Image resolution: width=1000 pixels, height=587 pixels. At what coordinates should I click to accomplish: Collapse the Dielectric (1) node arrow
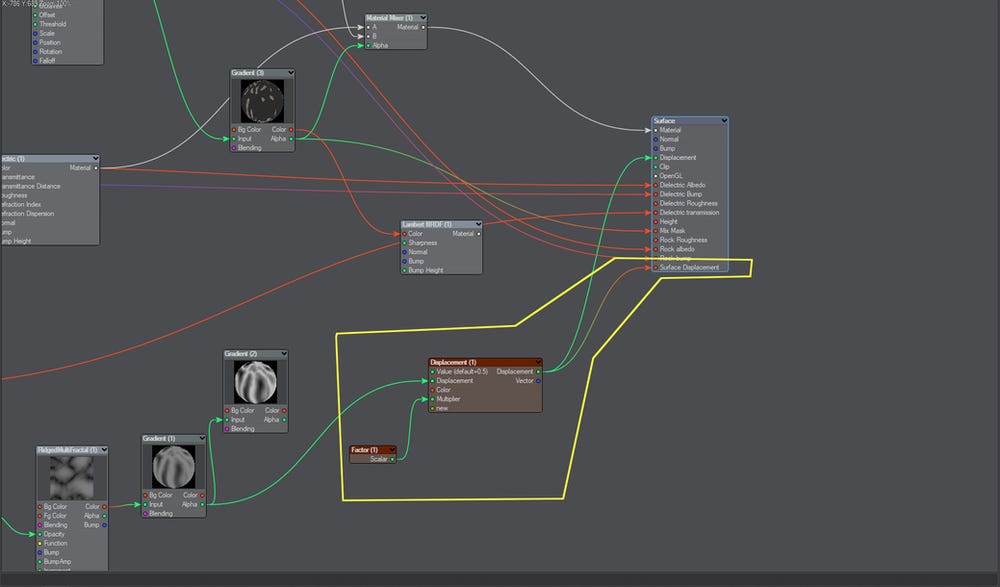tap(95, 158)
